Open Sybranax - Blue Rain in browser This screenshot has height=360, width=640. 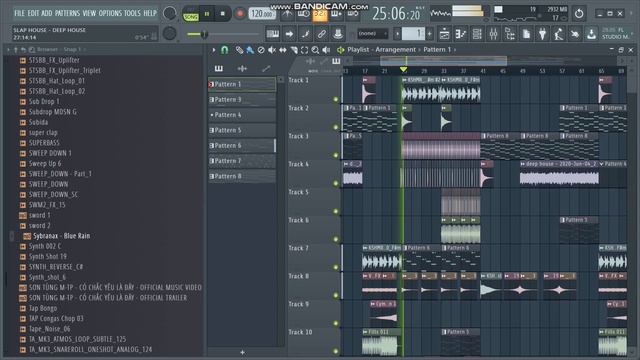pyautogui.click(x=62, y=236)
